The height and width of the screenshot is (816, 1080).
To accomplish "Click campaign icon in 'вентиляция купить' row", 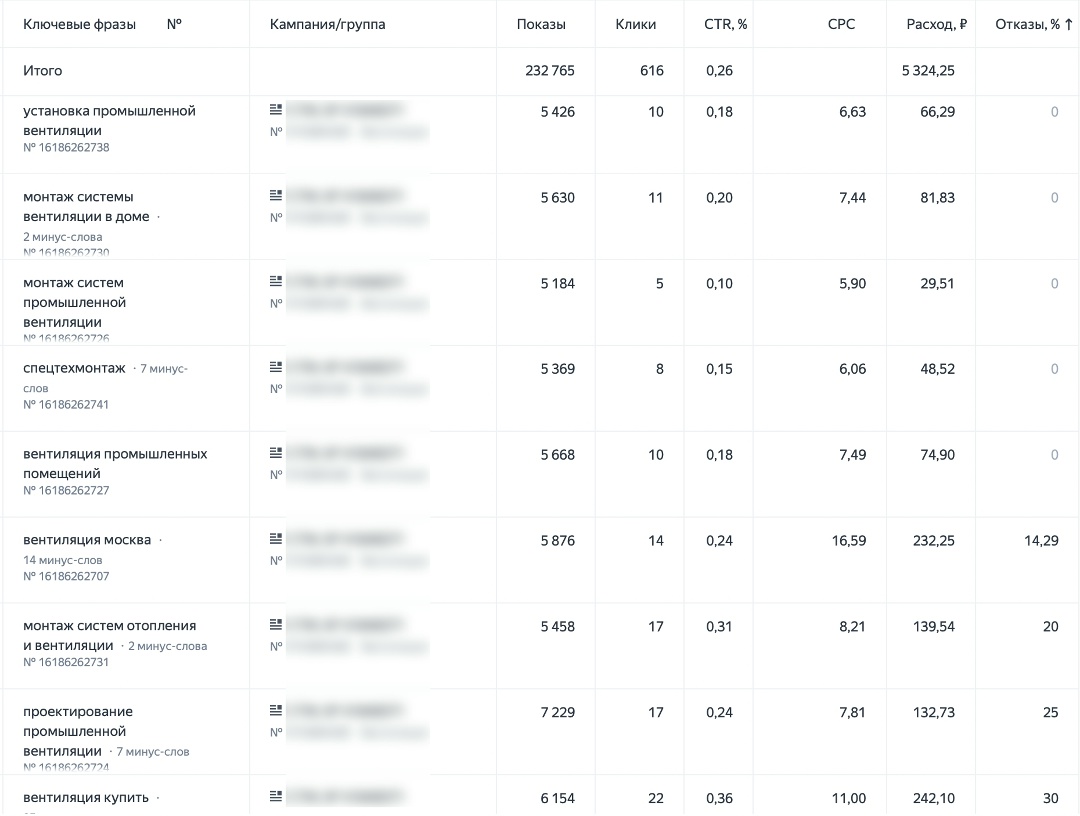I will tap(276, 796).
